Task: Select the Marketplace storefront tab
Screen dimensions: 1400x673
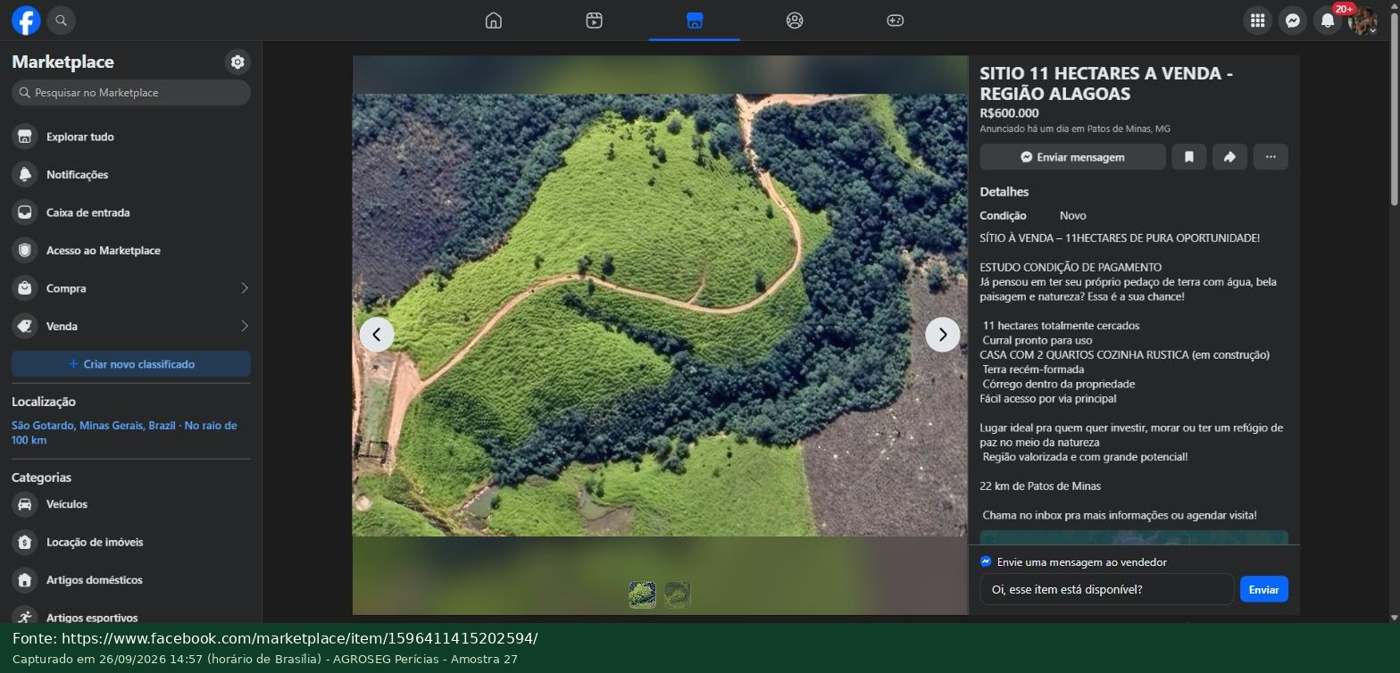Action: (694, 20)
